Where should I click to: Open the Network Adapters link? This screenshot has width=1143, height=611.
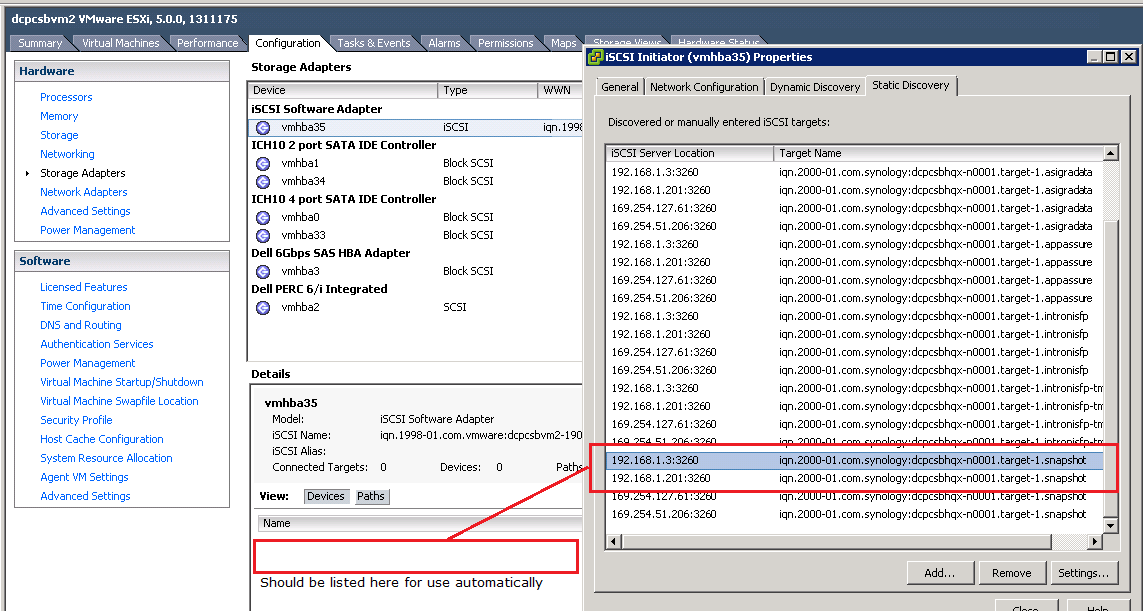84,192
